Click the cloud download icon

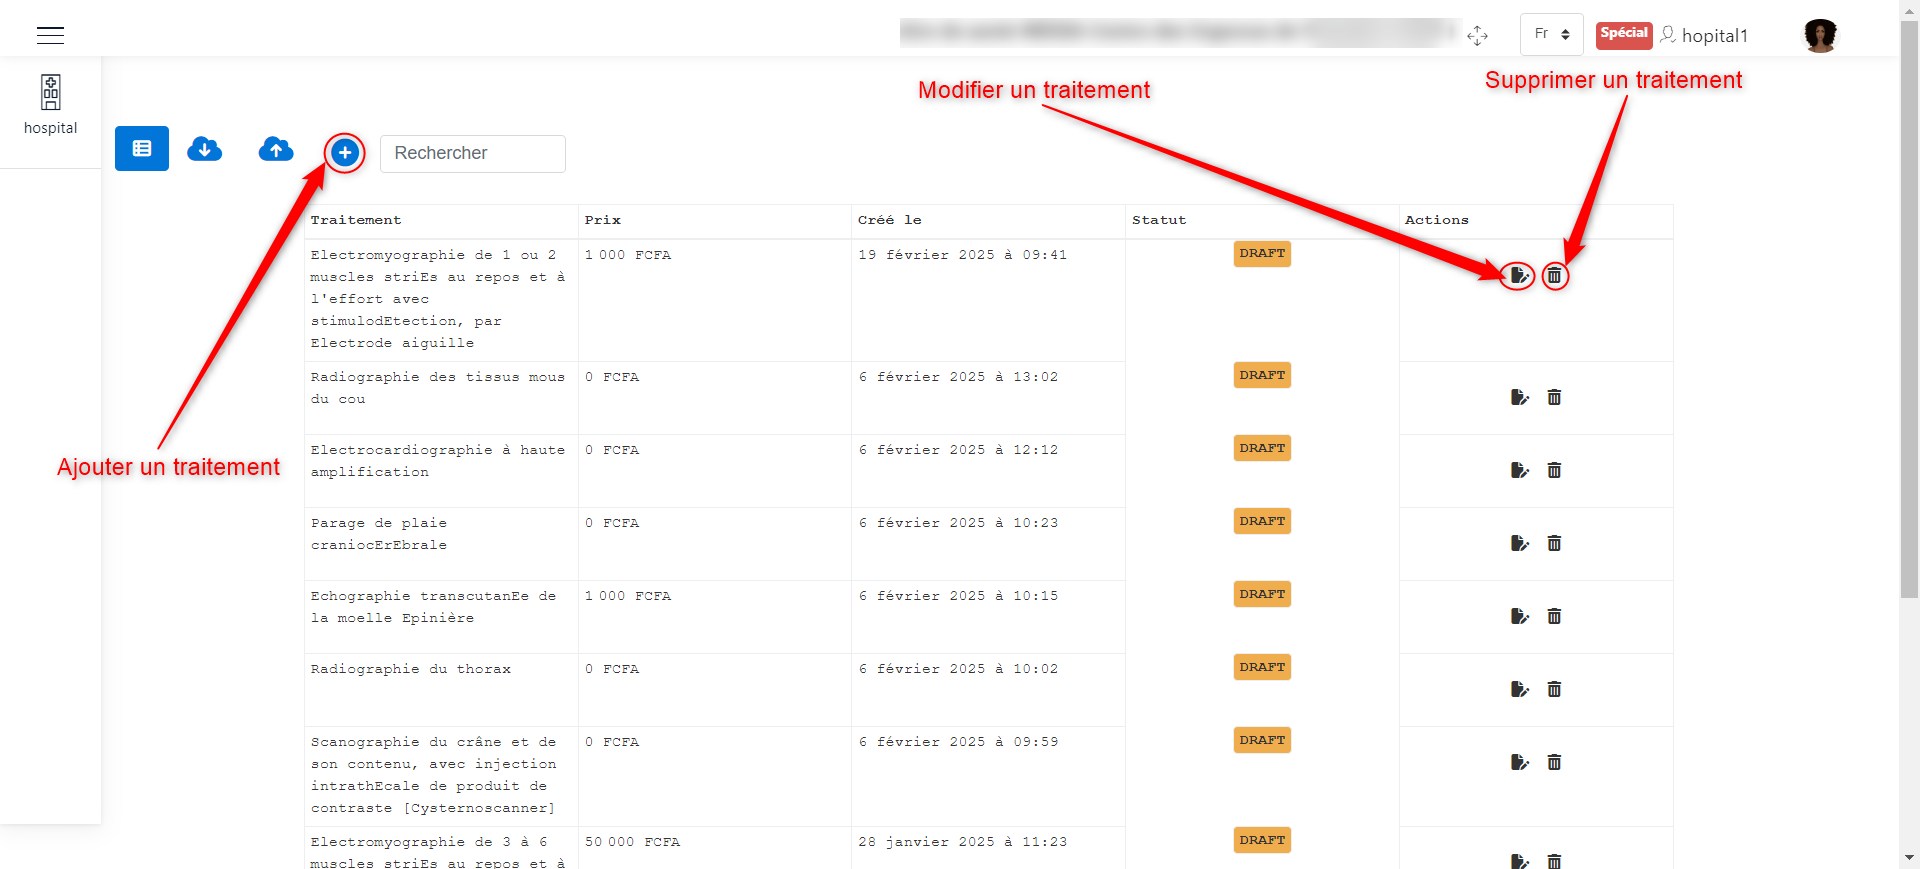tap(205, 149)
